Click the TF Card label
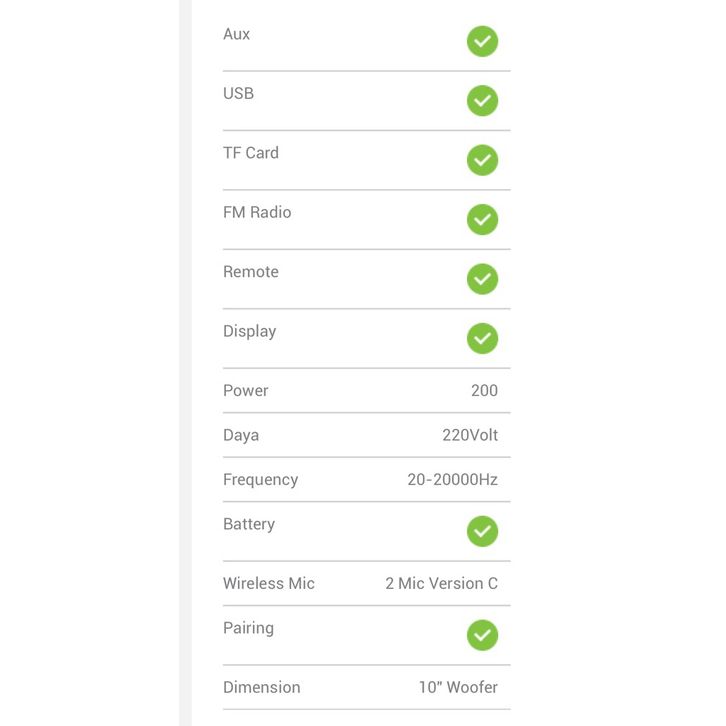 click(x=251, y=153)
